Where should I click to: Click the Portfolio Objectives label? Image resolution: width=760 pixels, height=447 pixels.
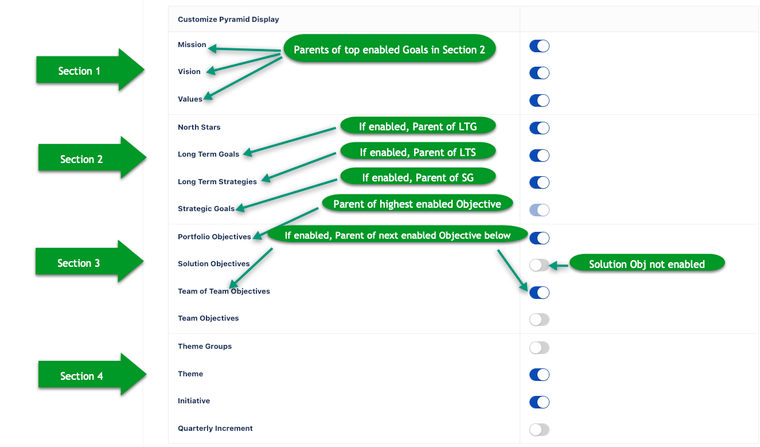tap(214, 237)
